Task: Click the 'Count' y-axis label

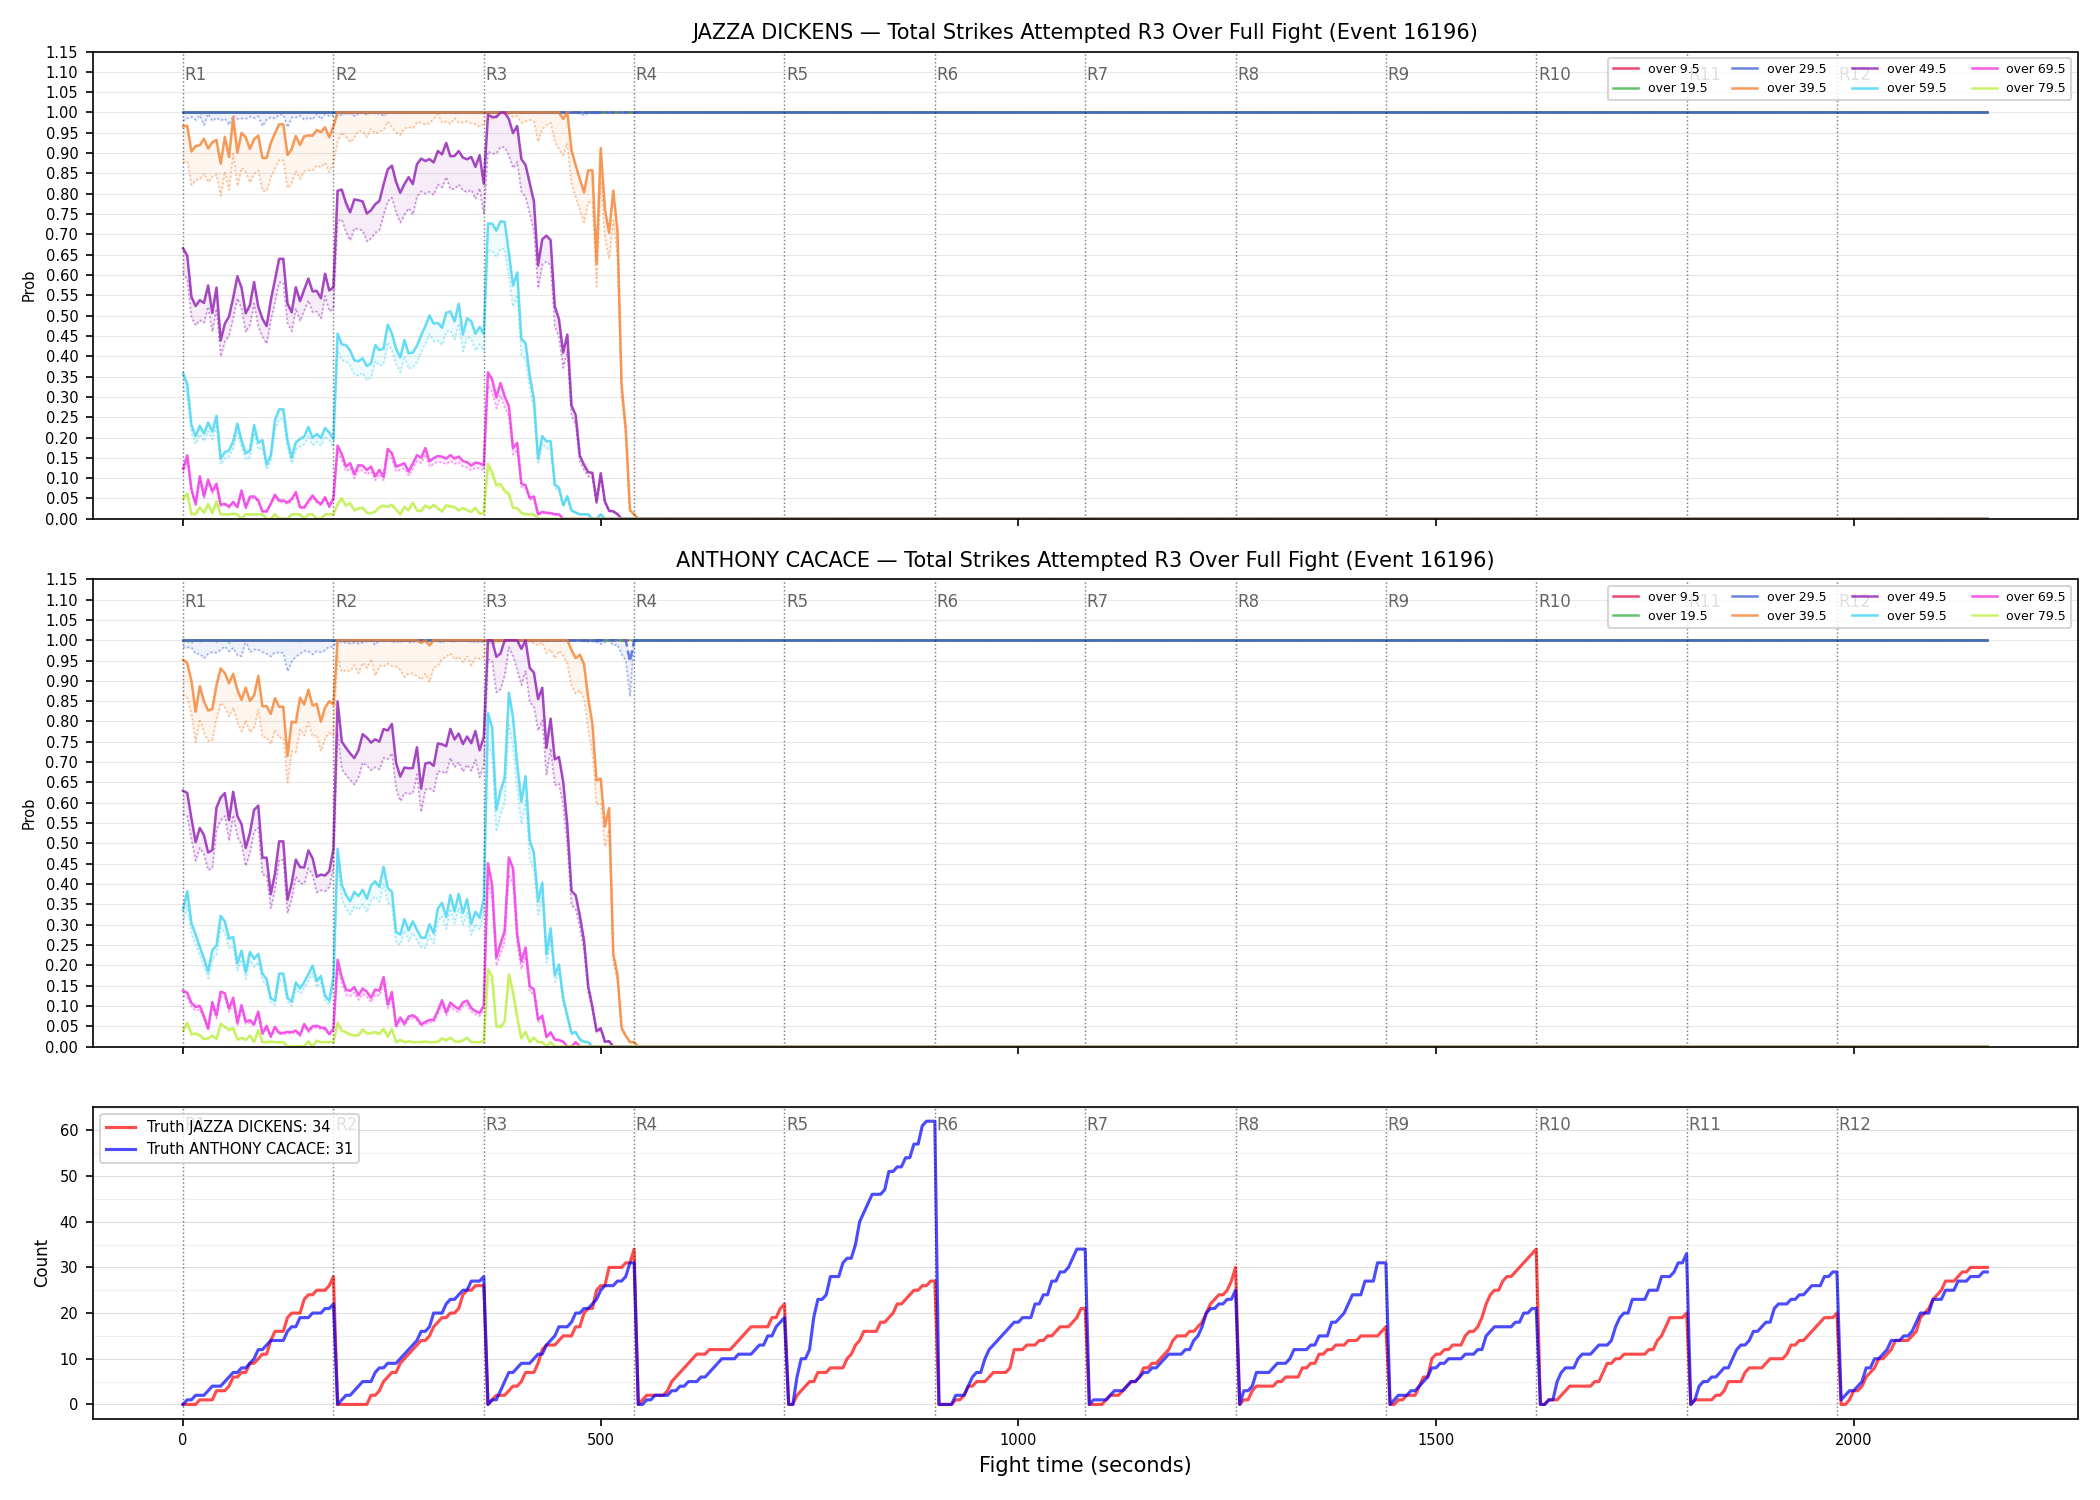Action: point(41,1263)
